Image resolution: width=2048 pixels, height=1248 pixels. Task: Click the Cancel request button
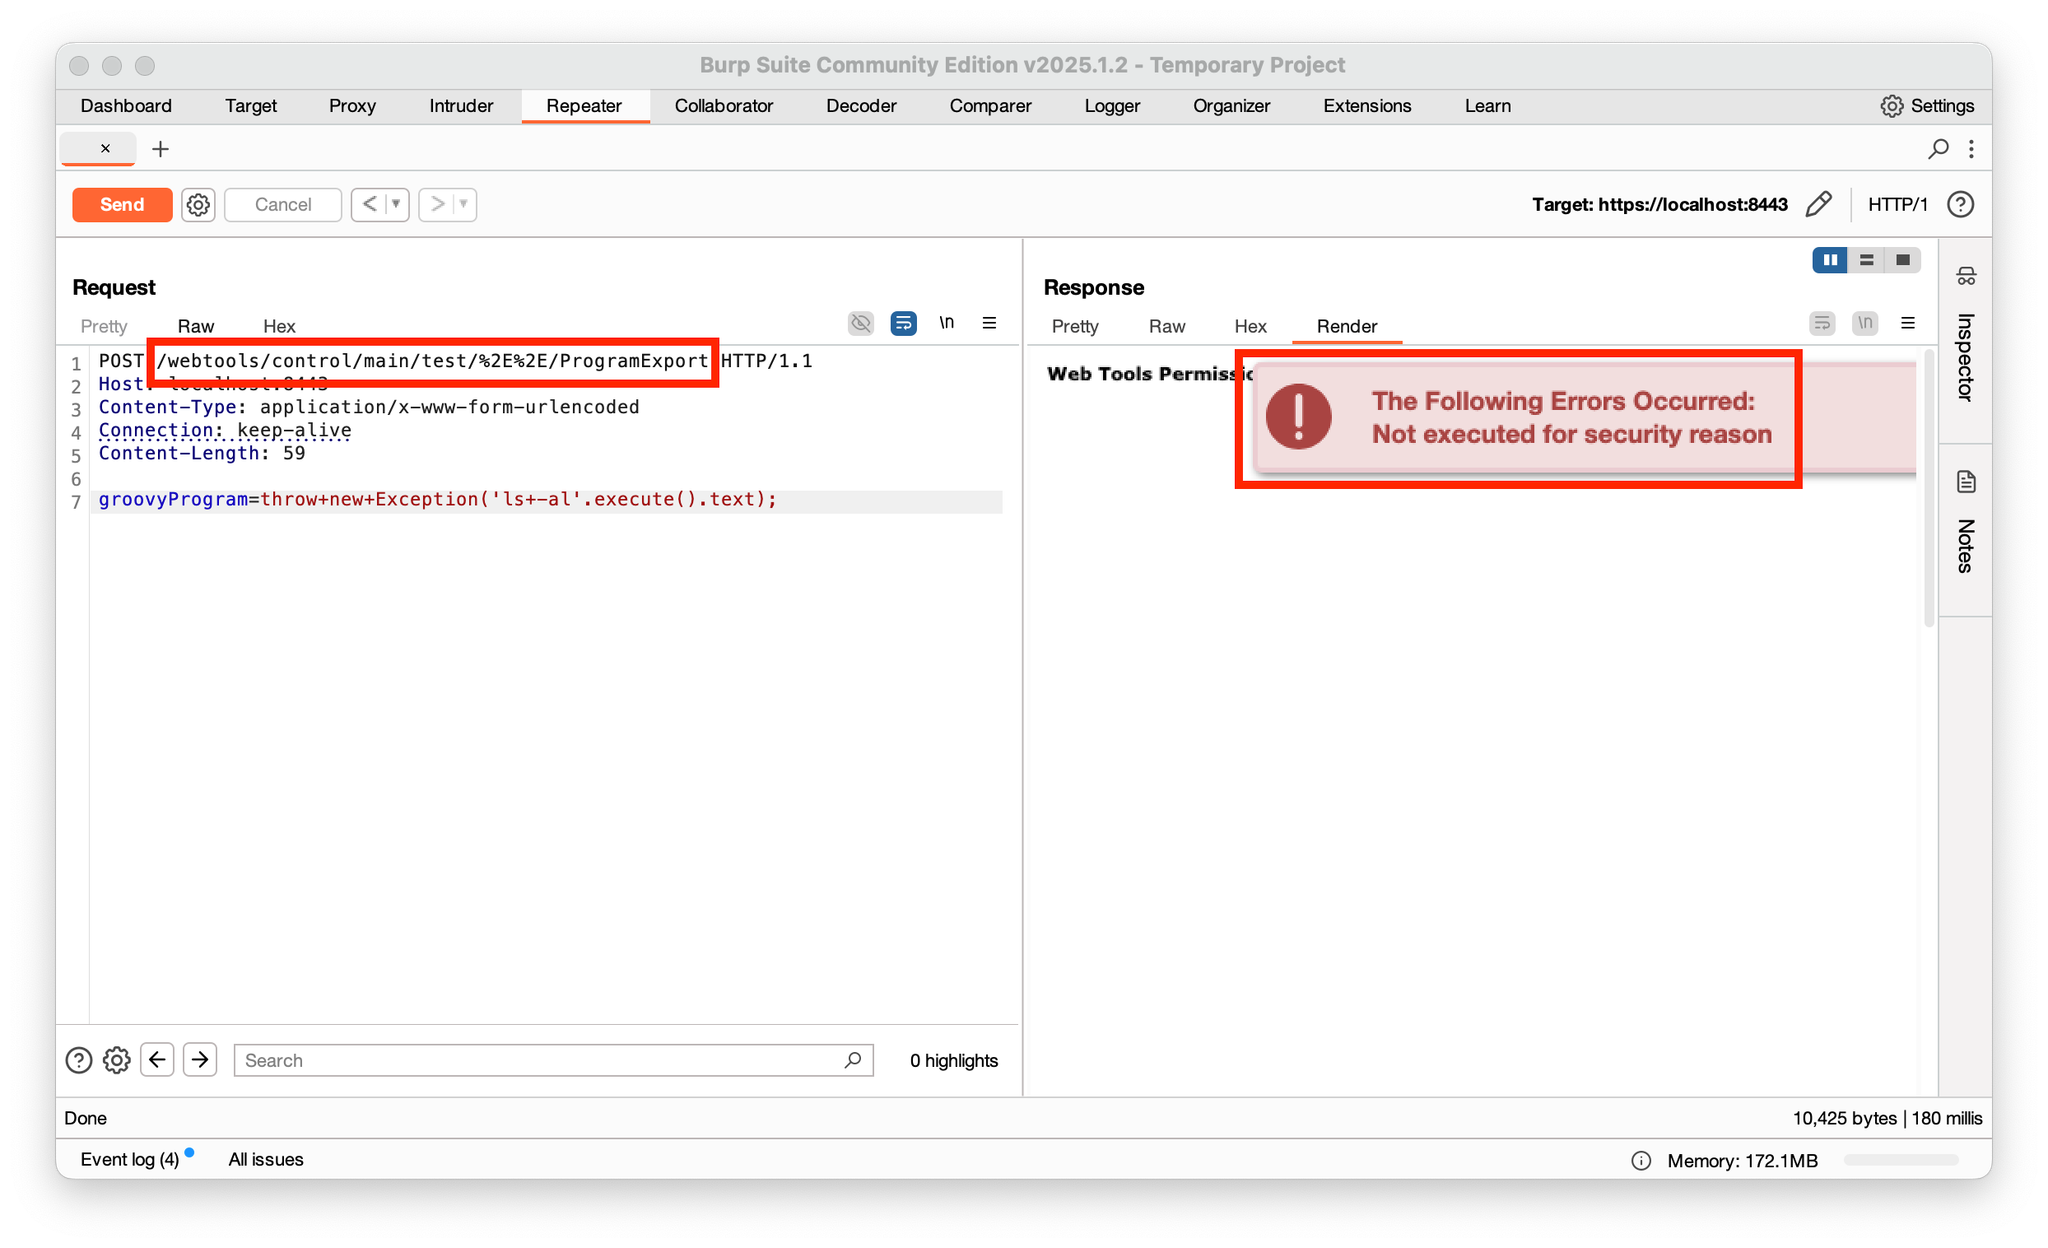(283, 204)
